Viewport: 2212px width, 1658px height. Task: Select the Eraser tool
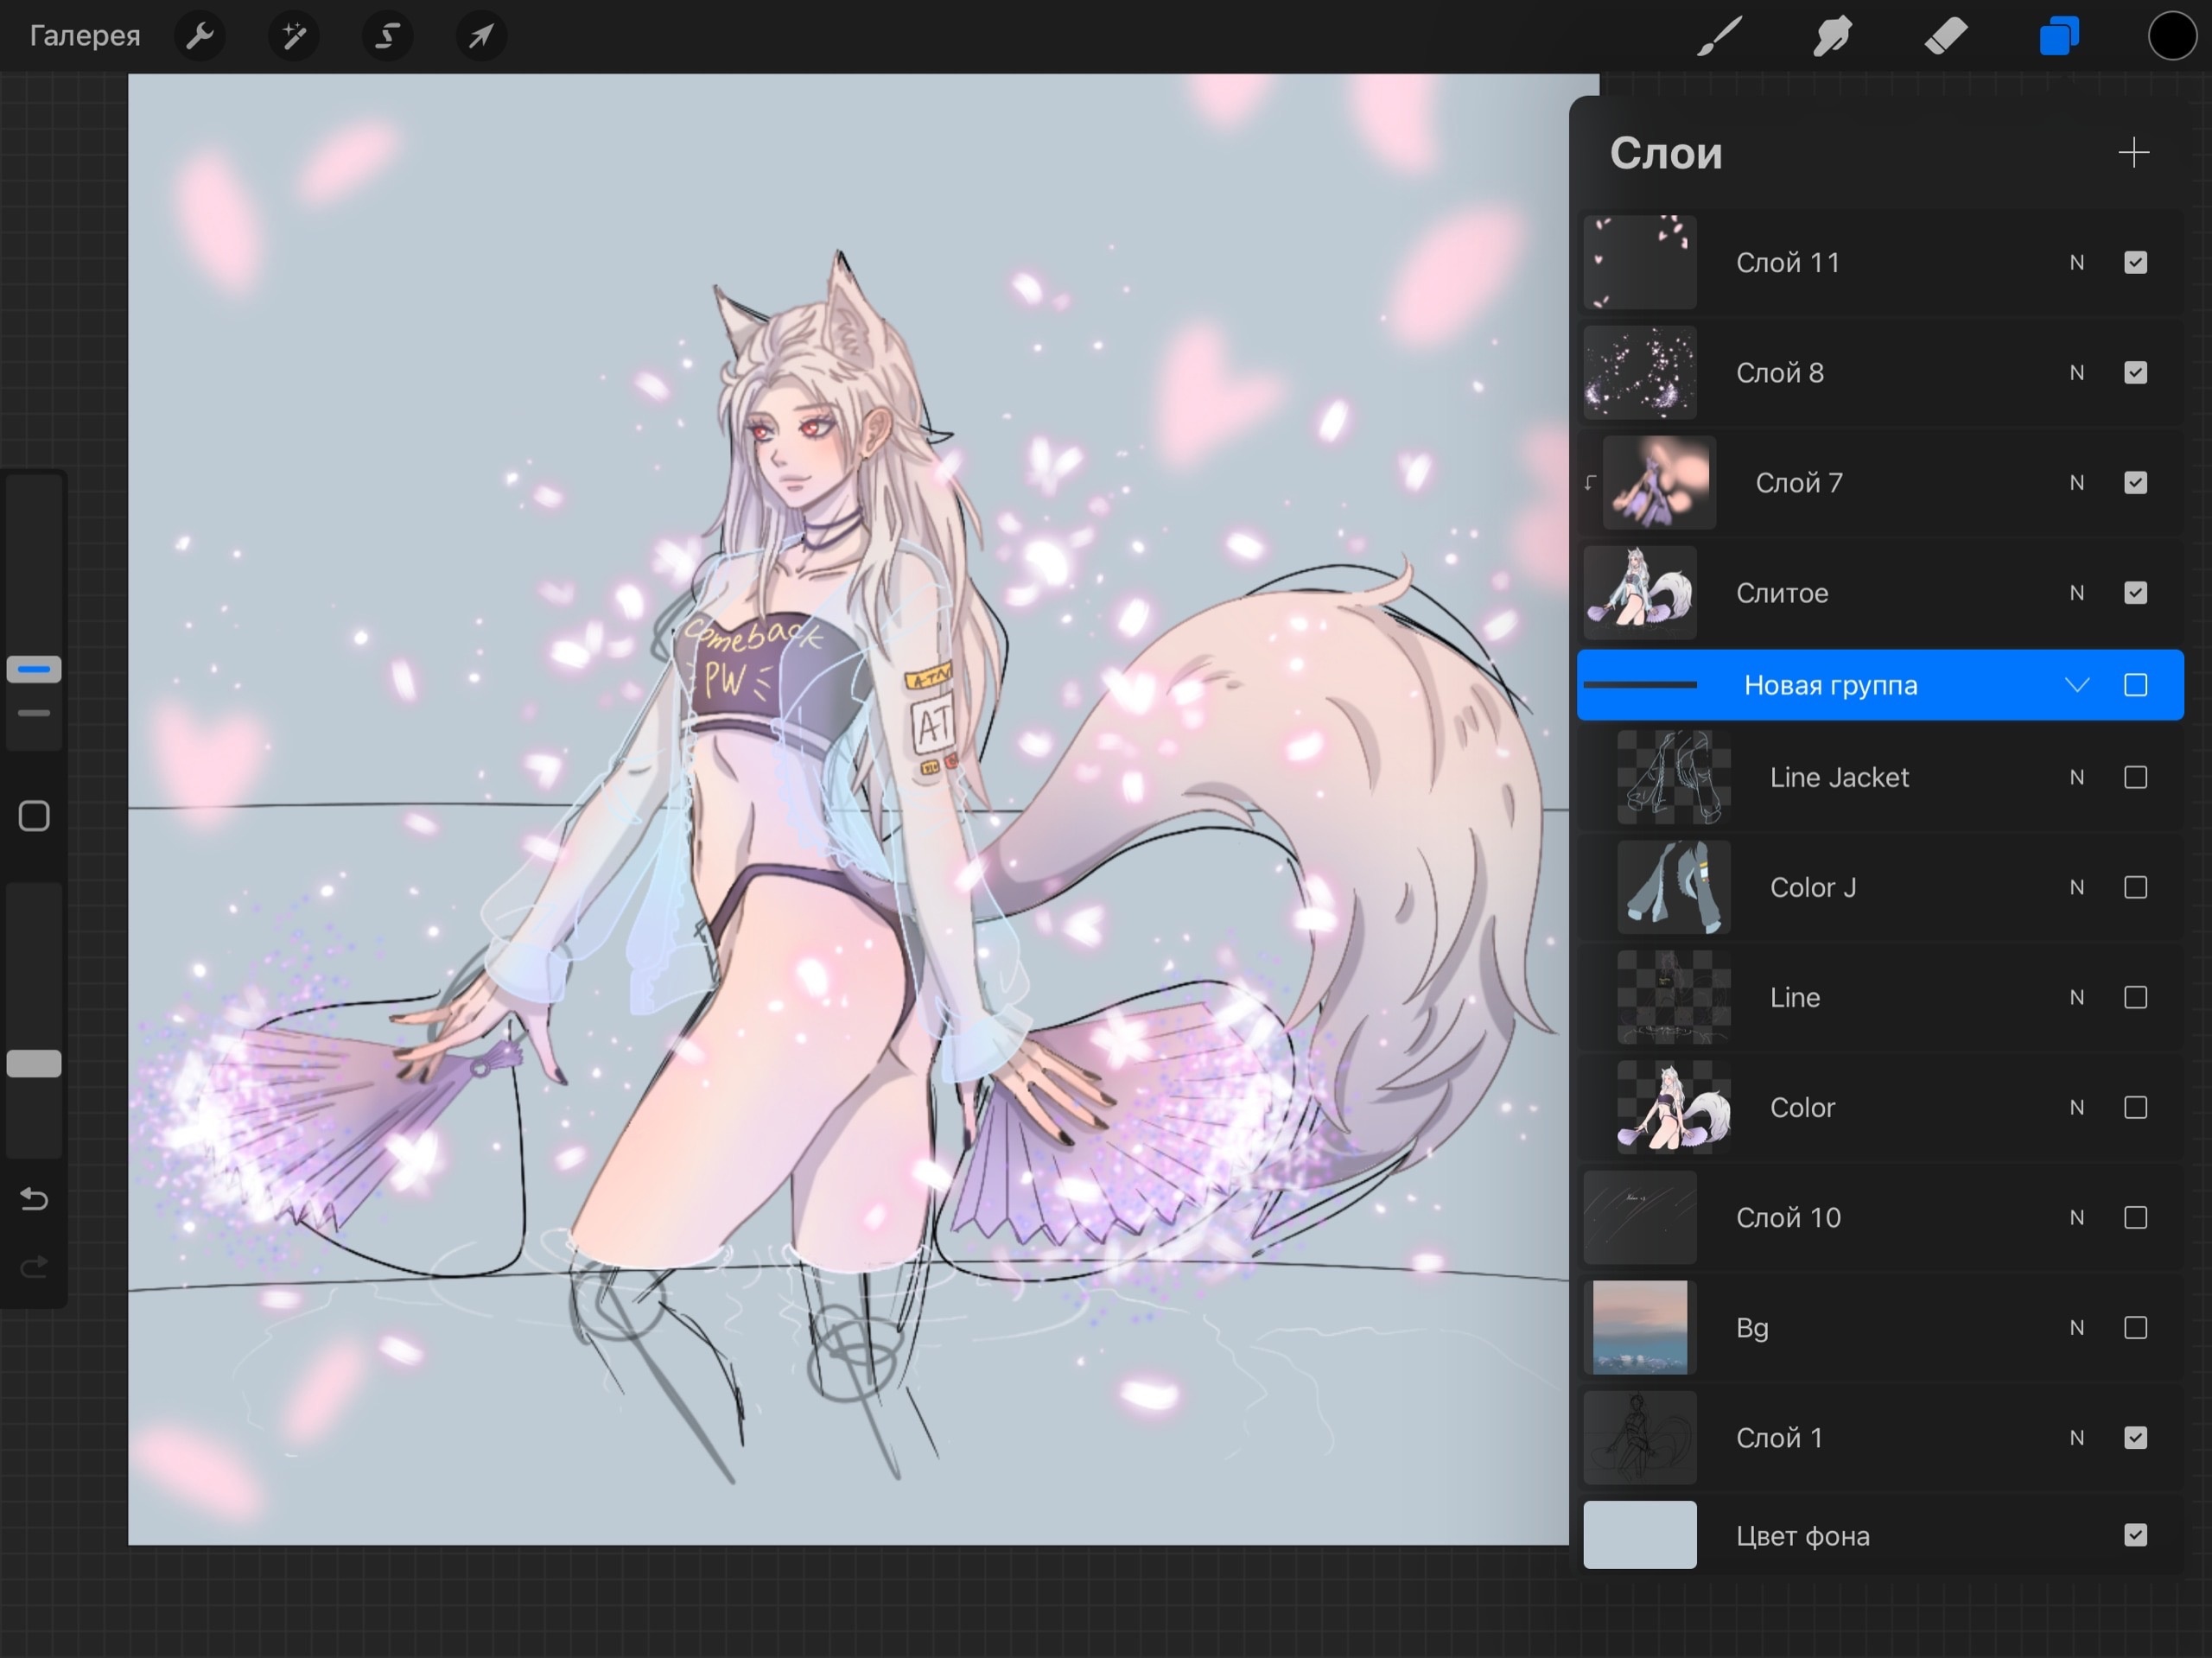1945,37
